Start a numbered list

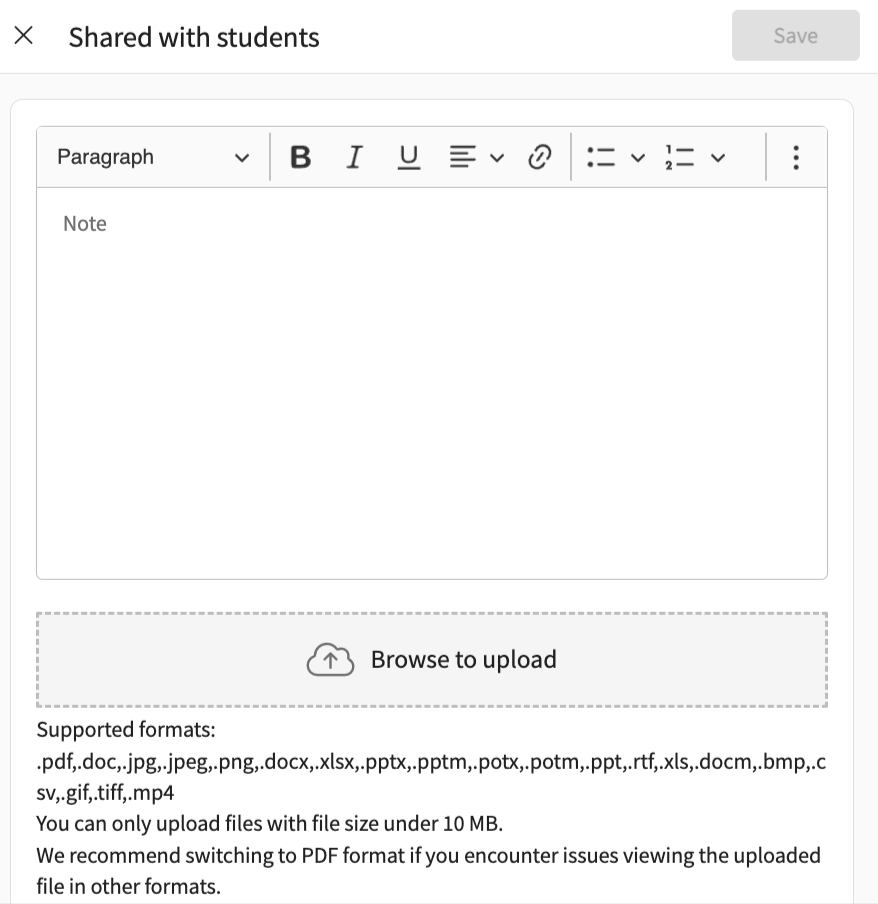(680, 157)
